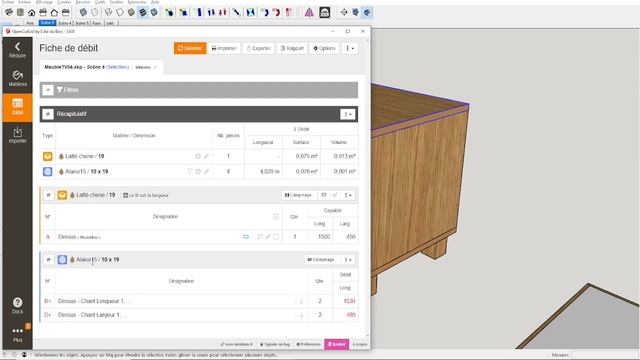Collapse the Latté chene / 19 group

[x=49, y=195]
